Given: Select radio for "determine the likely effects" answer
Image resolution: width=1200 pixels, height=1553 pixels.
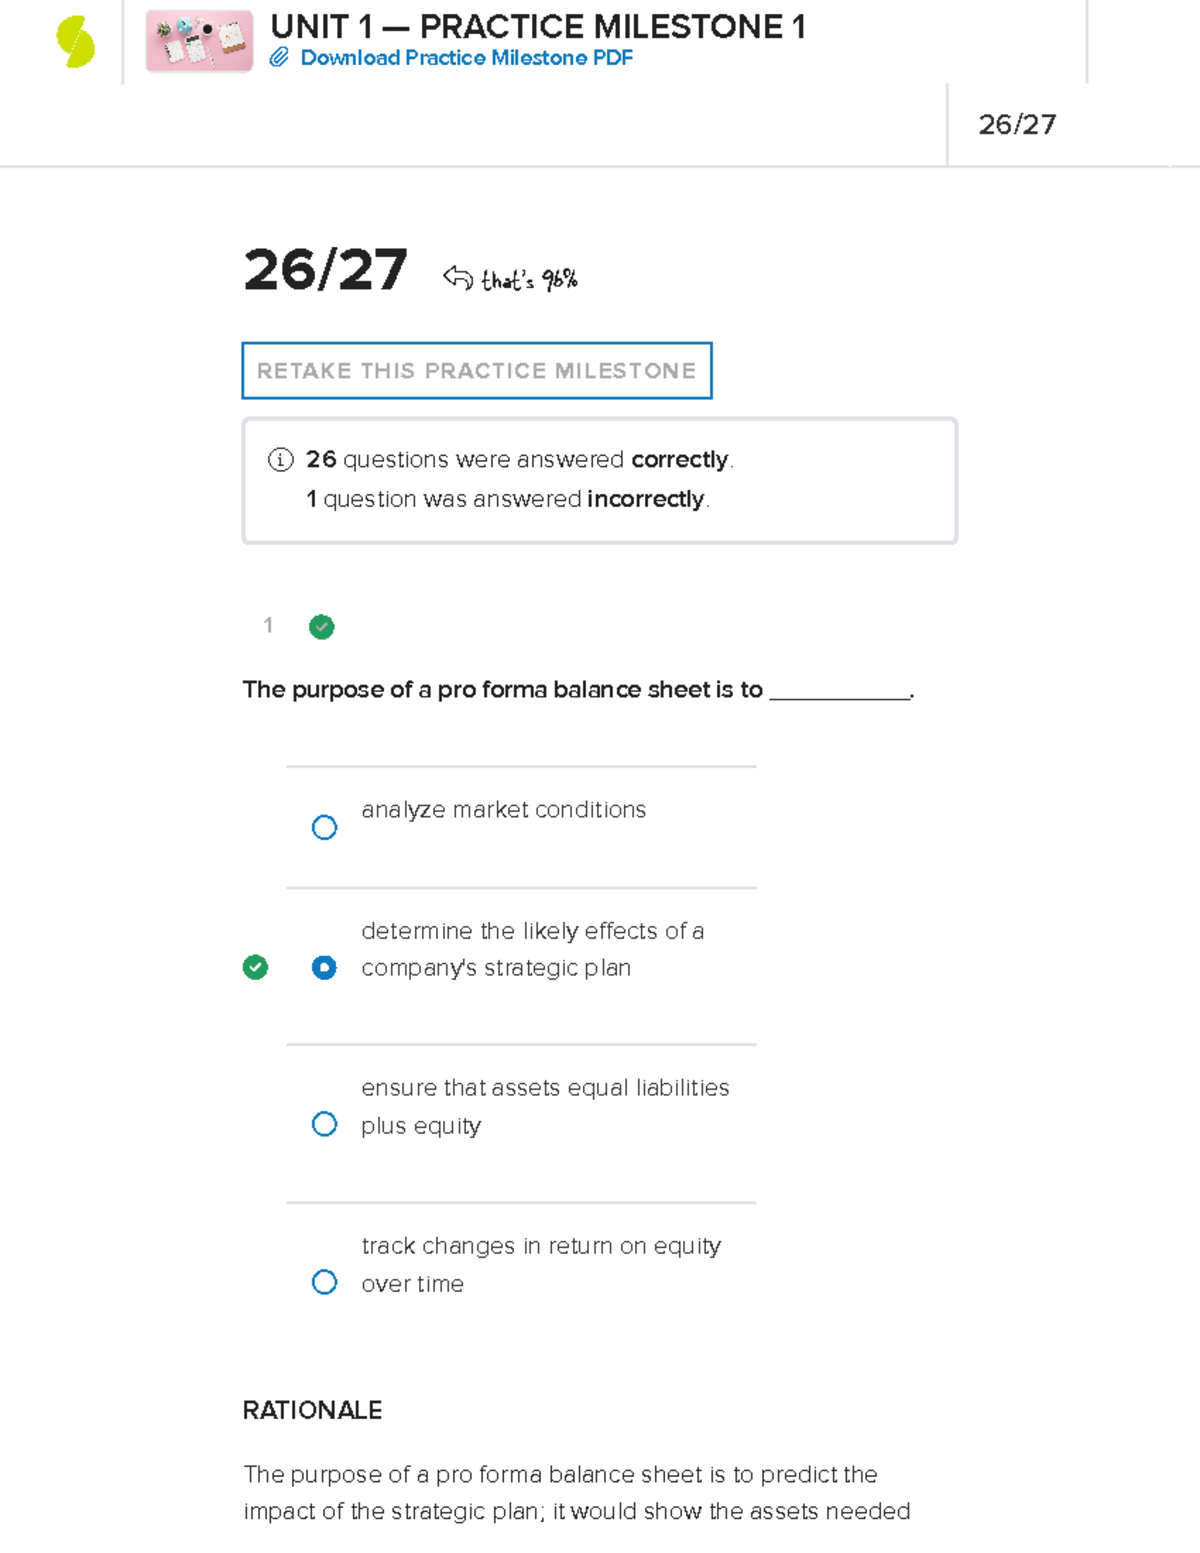Looking at the screenshot, I should pos(324,968).
